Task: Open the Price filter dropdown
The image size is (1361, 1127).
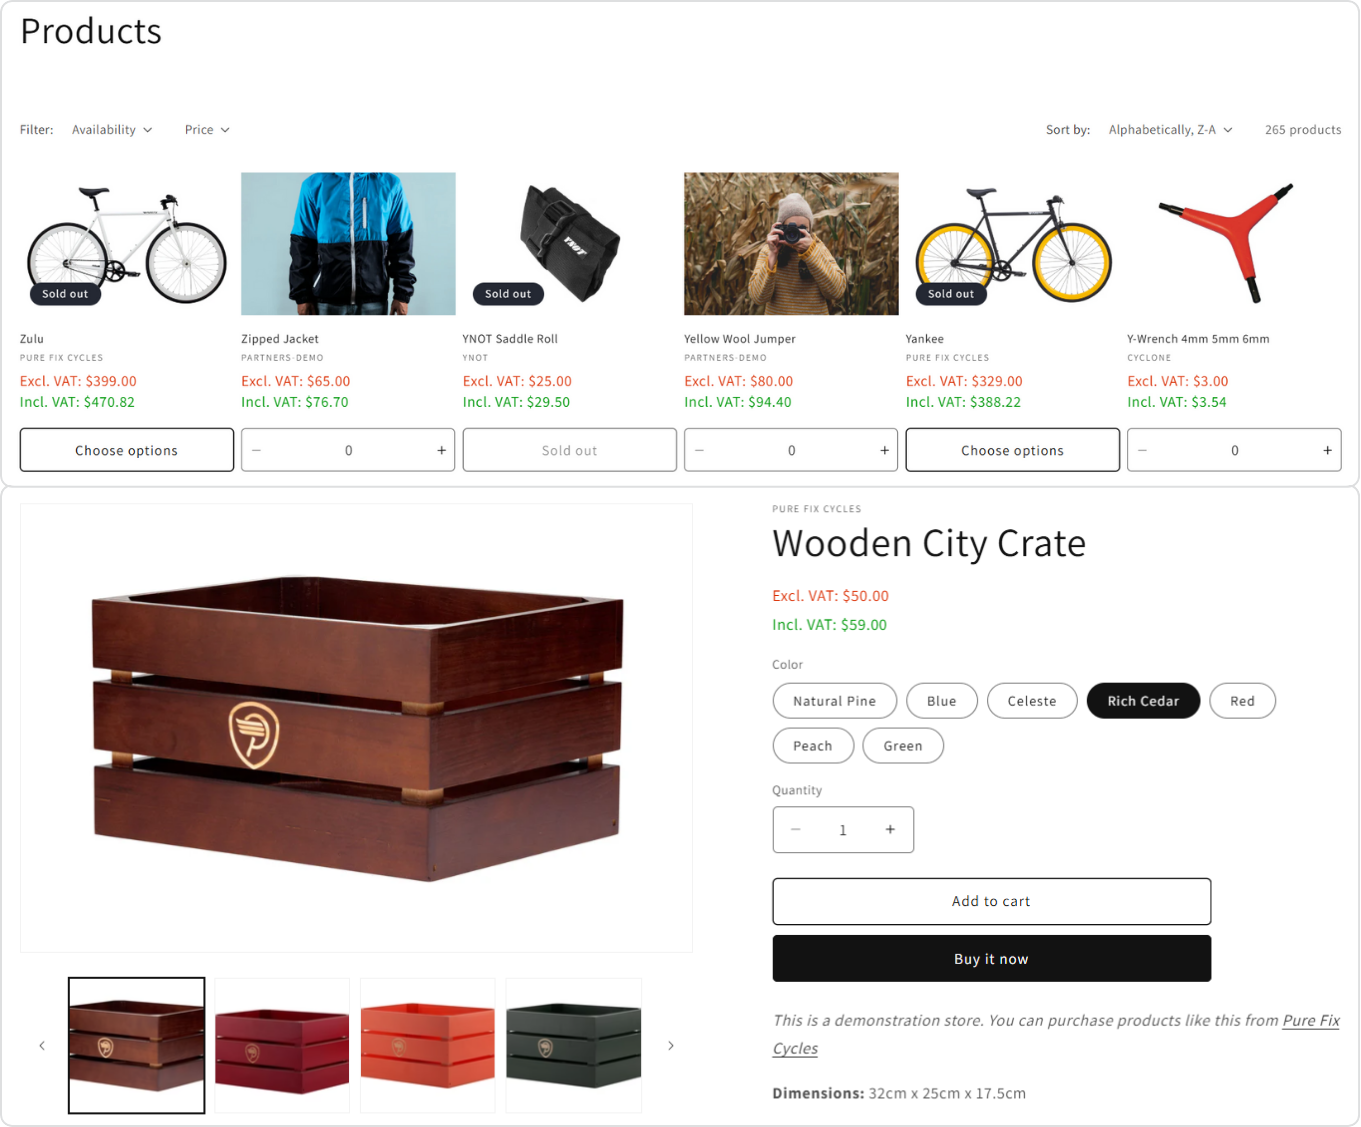Action: click(207, 130)
